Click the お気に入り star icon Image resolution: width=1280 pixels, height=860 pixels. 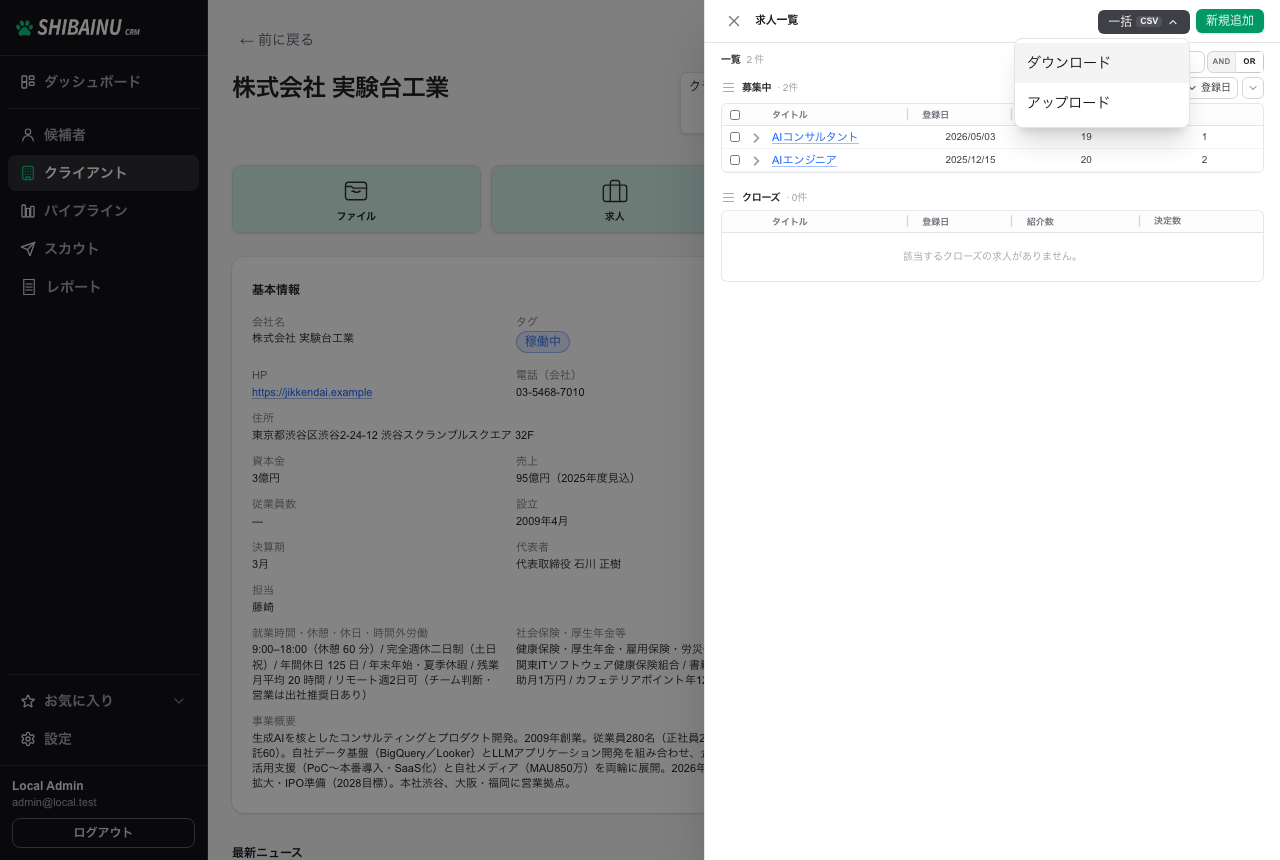point(28,701)
